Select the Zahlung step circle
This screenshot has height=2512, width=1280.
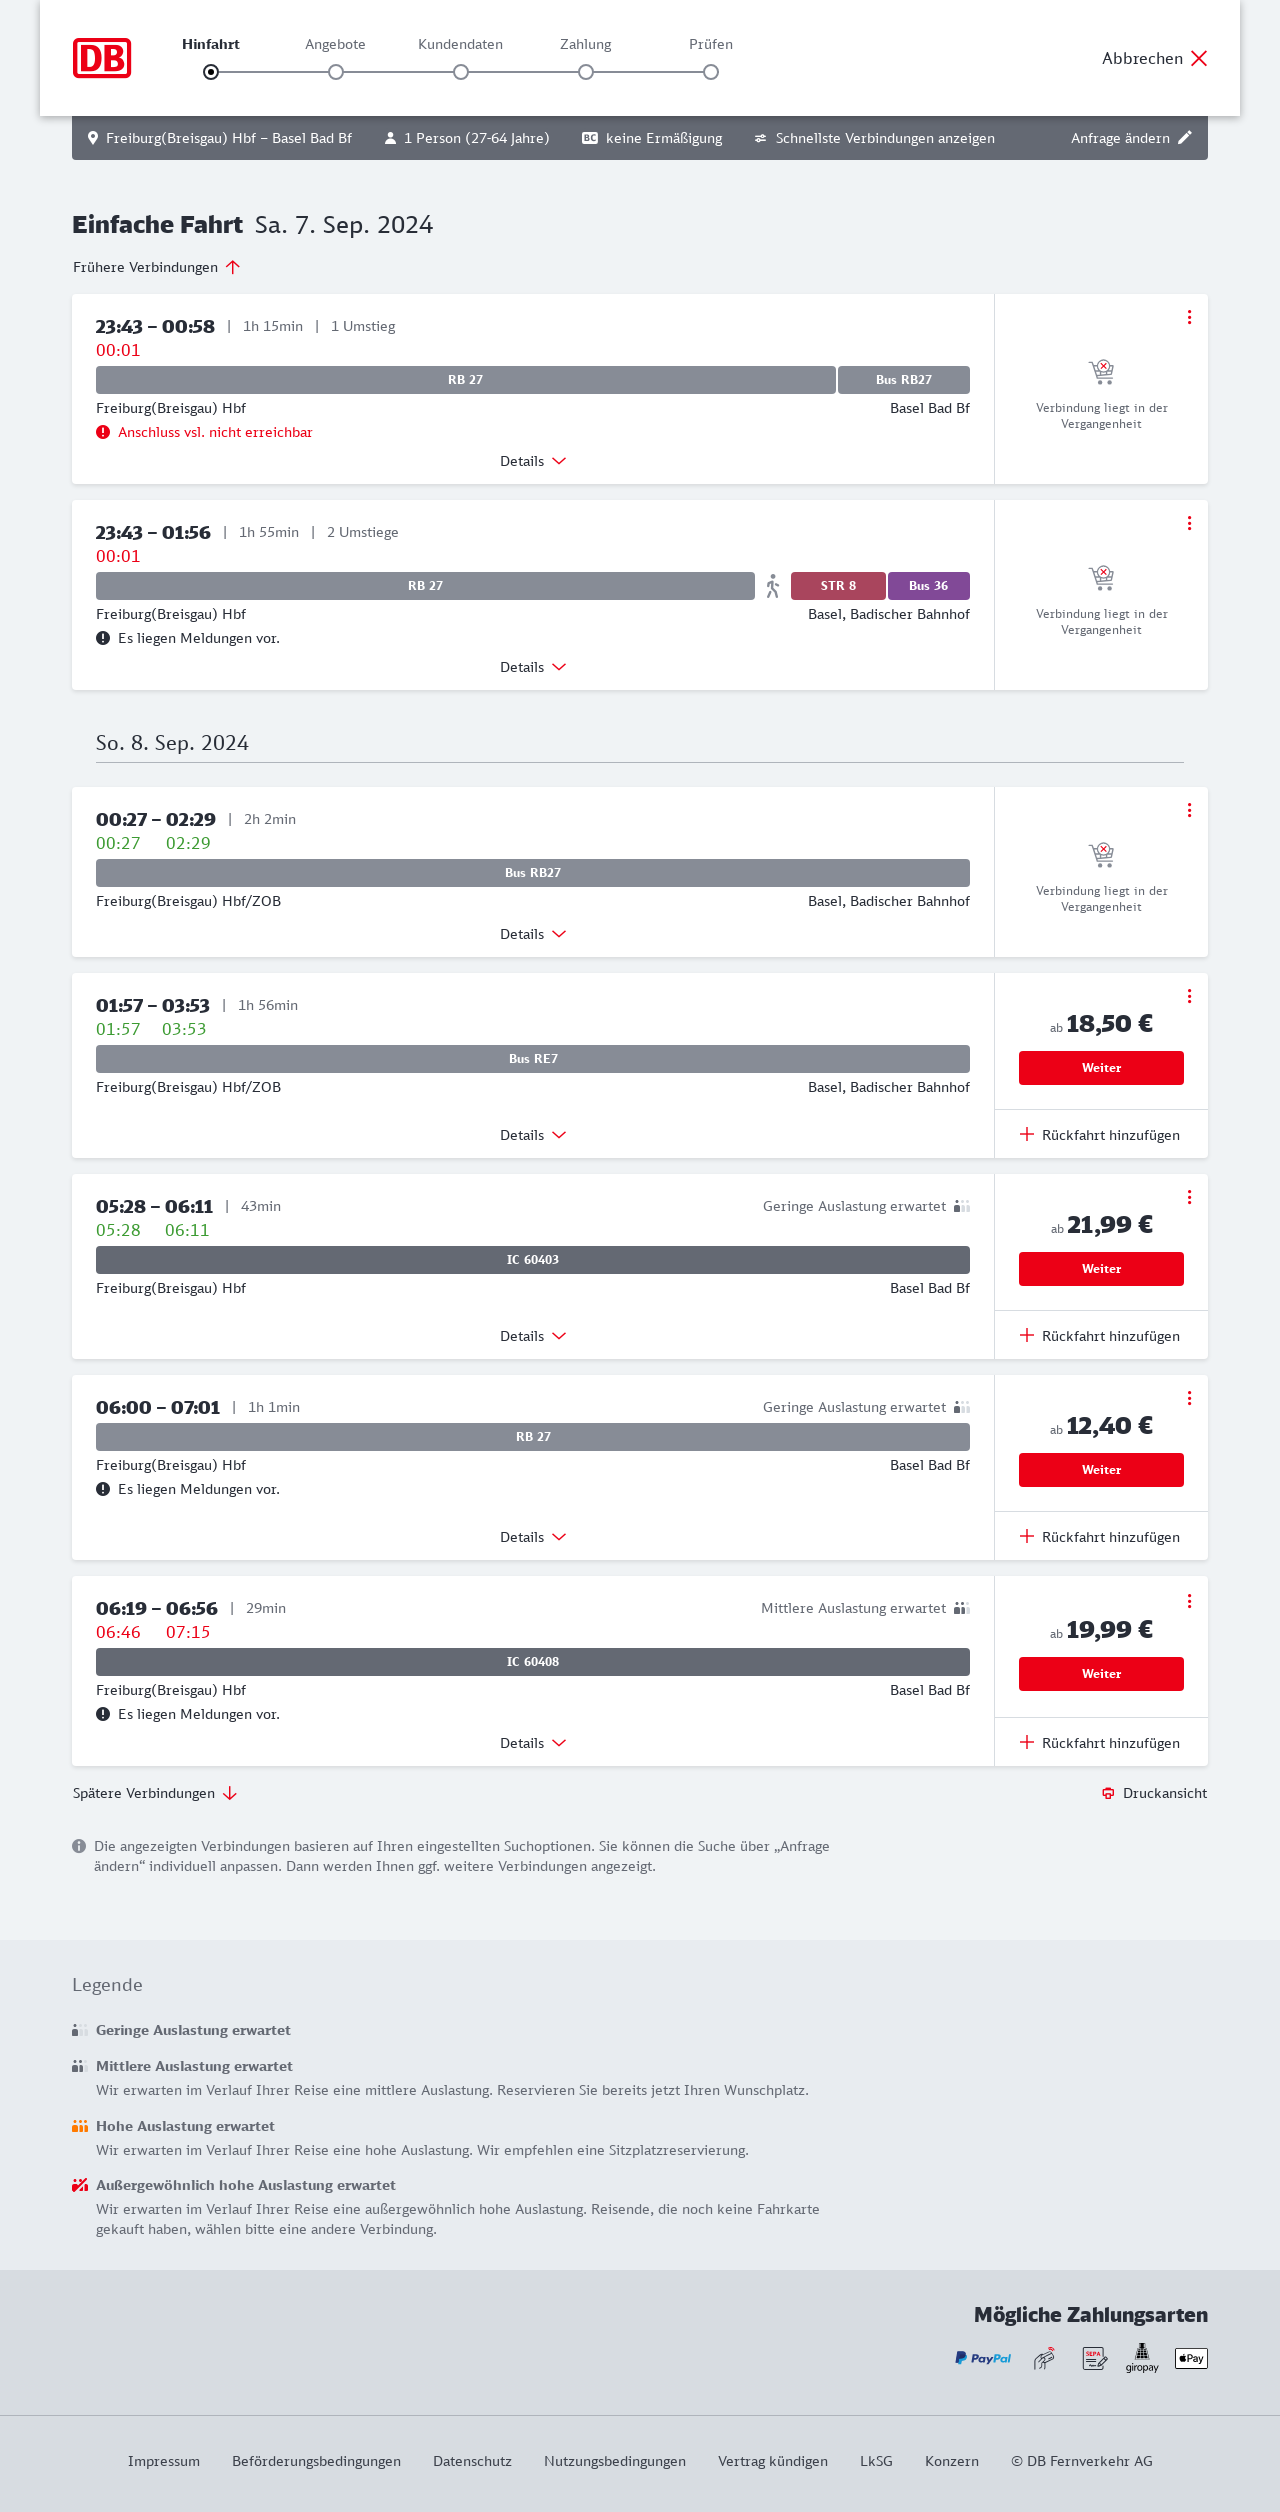[586, 72]
